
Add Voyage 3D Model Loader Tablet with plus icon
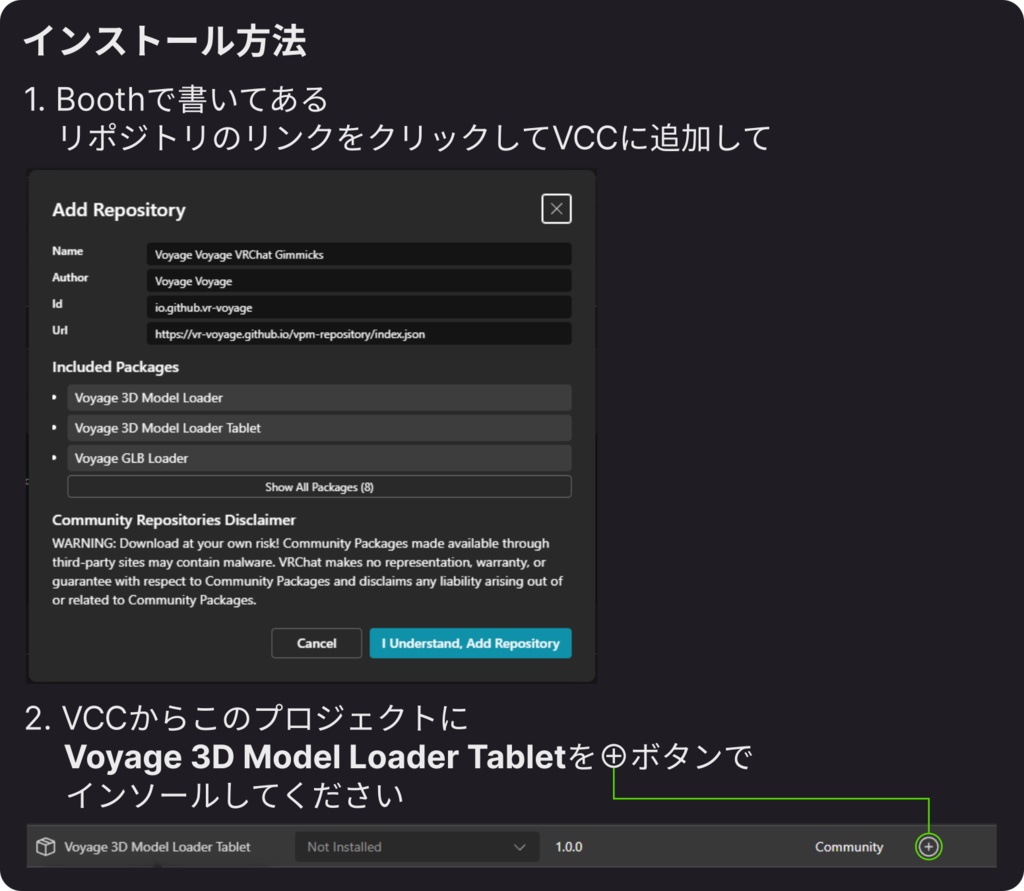click(x=928, y=847)
